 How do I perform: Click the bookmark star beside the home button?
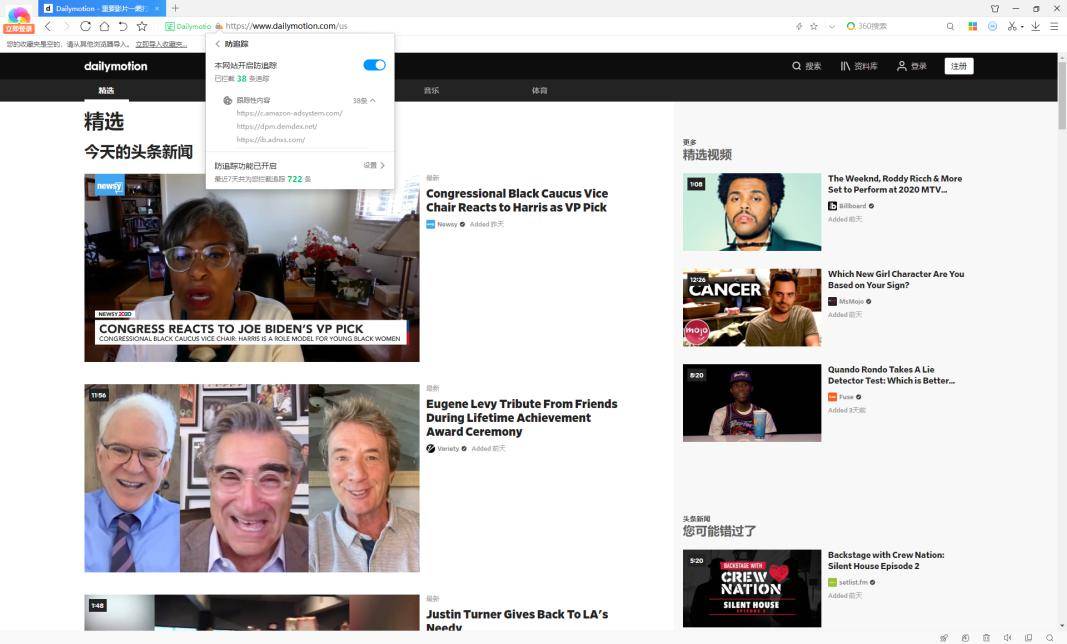coord(142,26)
